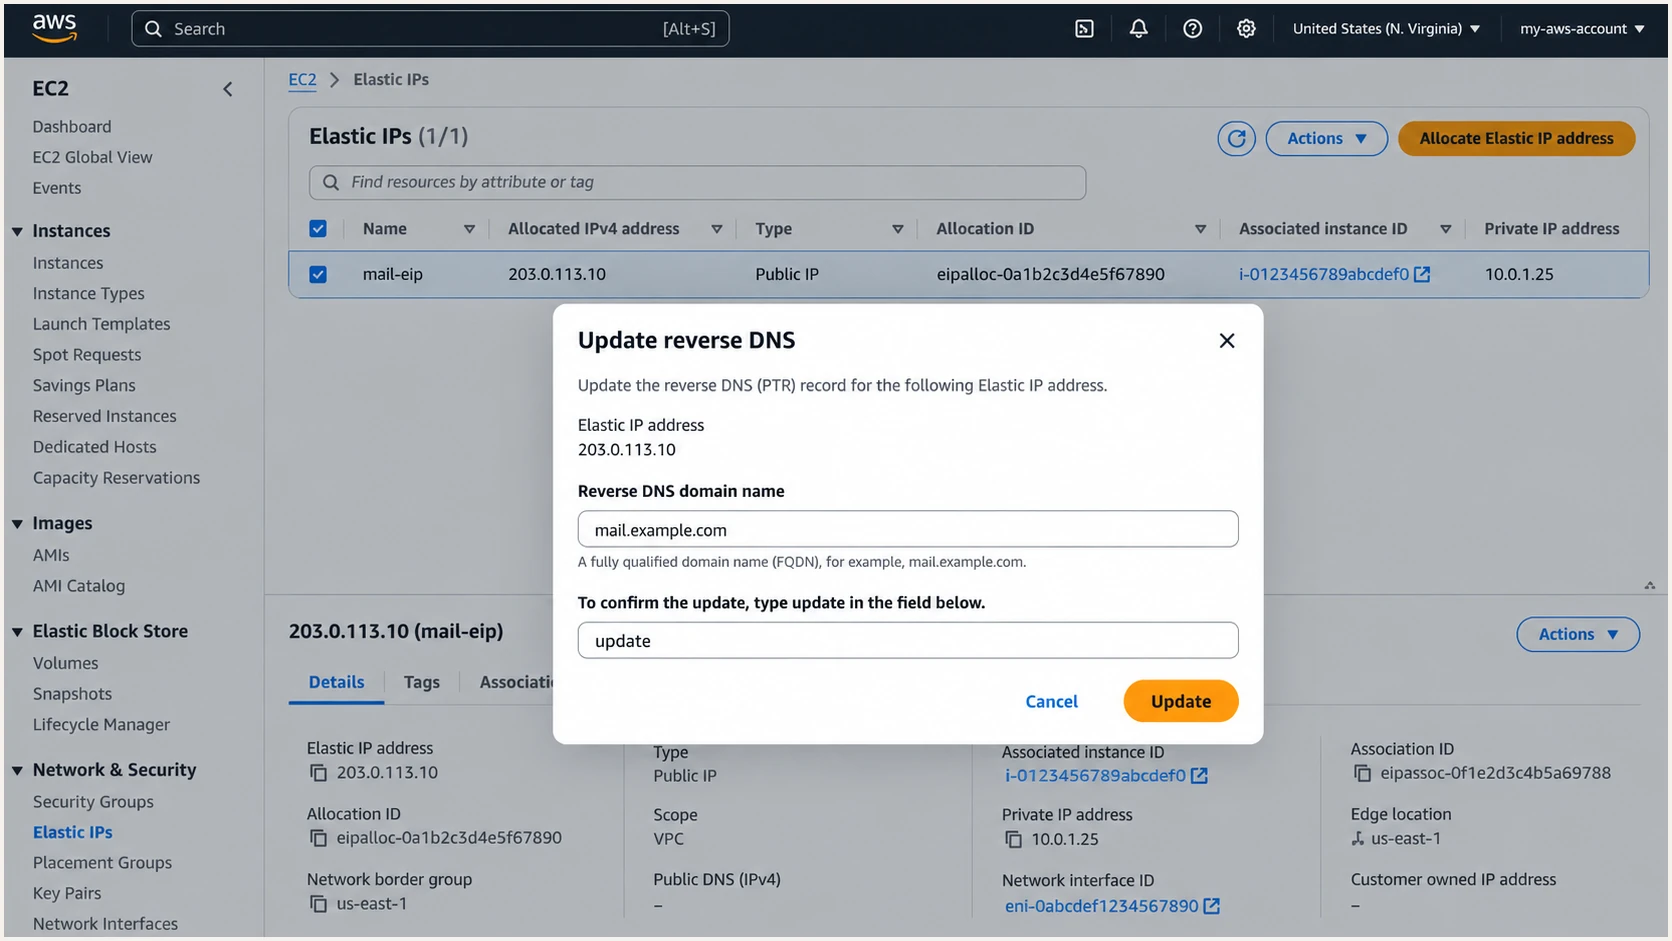Open instance i-0123456789abcdef0 link in table

(1323, 274)
